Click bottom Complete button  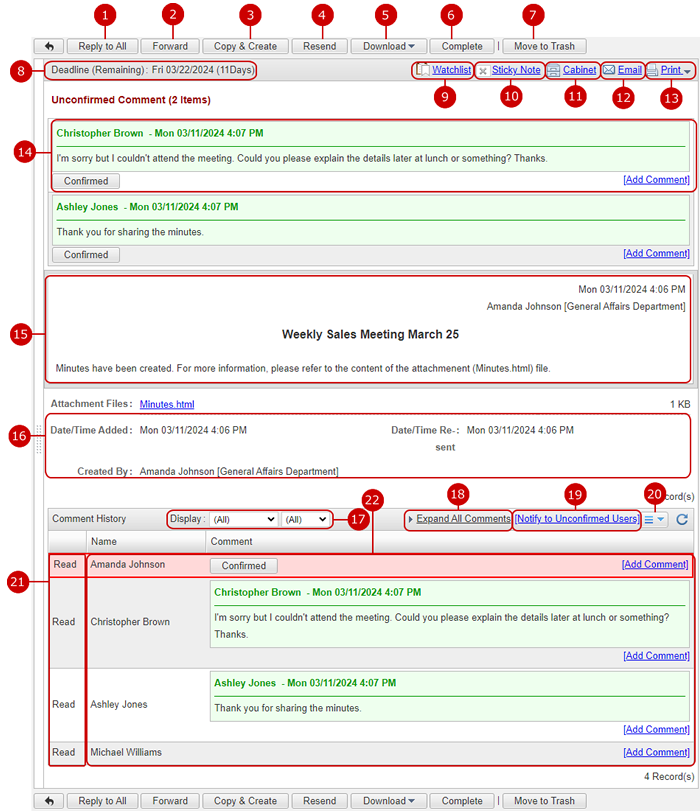tap(462, 801)
